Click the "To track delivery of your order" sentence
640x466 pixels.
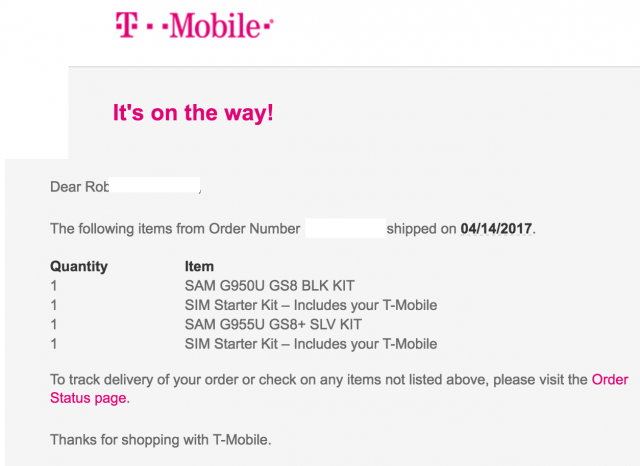point(200,379)
